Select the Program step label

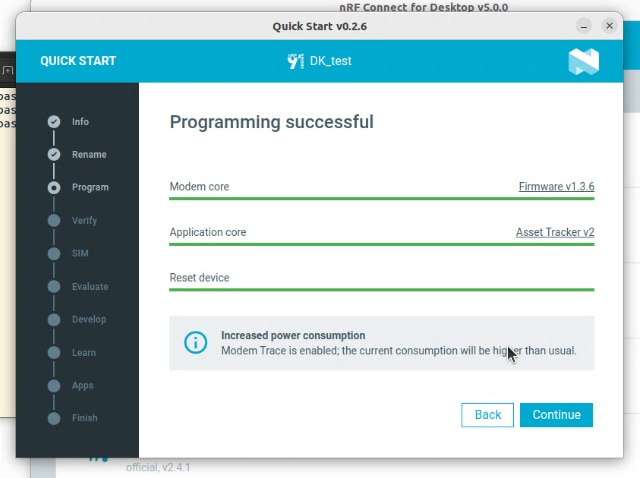tap(90, 187)
